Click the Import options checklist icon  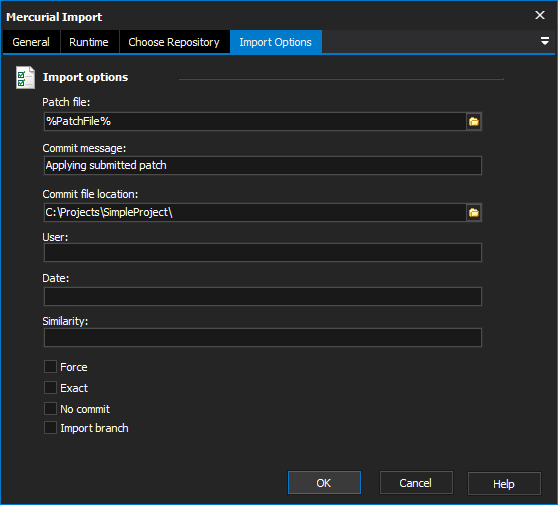25,78
